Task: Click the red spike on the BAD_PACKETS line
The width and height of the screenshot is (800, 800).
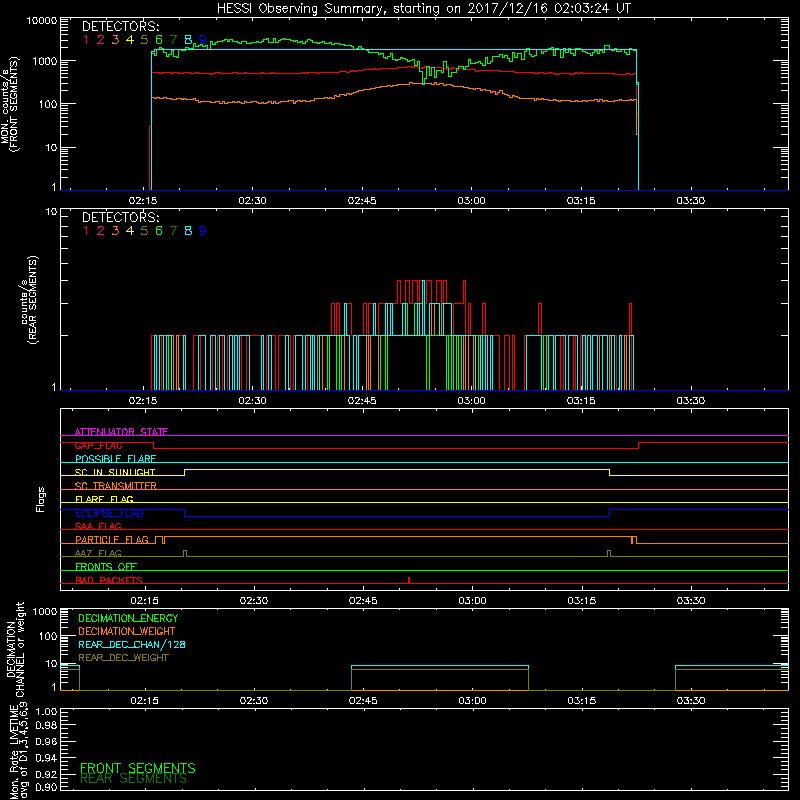Action: tap(409, 580)
